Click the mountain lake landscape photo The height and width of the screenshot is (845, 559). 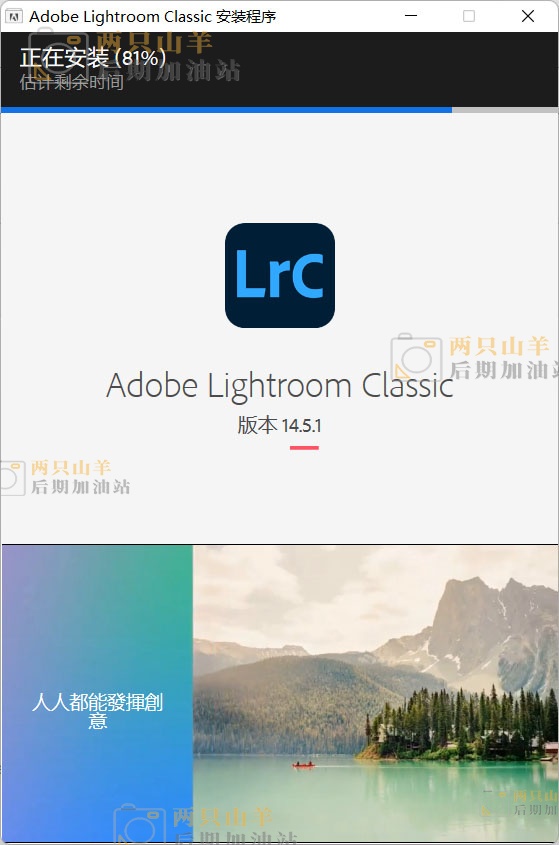click(376, 694)
